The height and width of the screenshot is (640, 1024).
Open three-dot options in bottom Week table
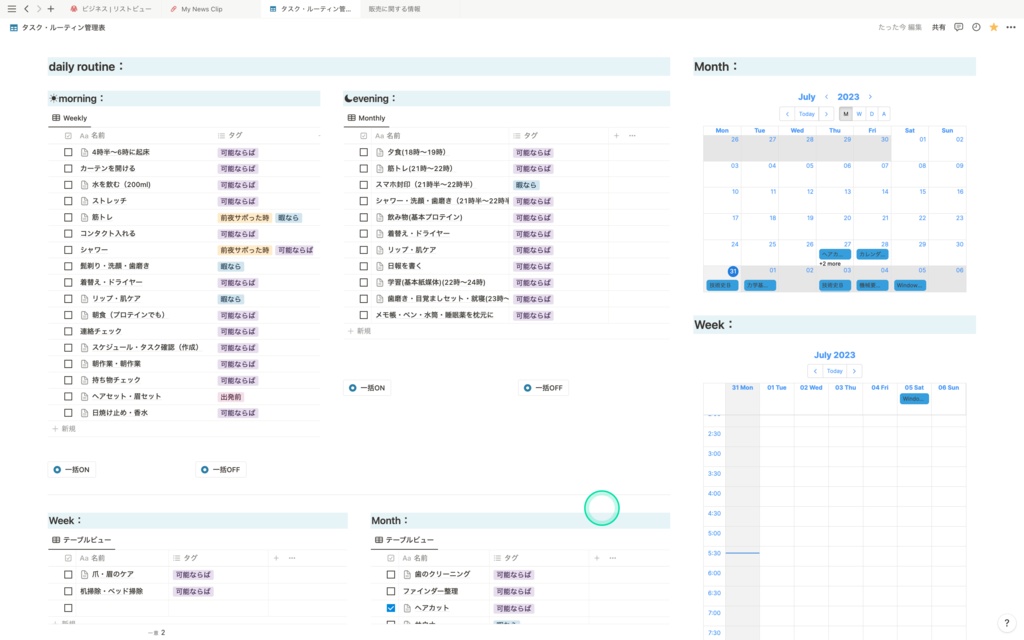[x=292, y=558]
